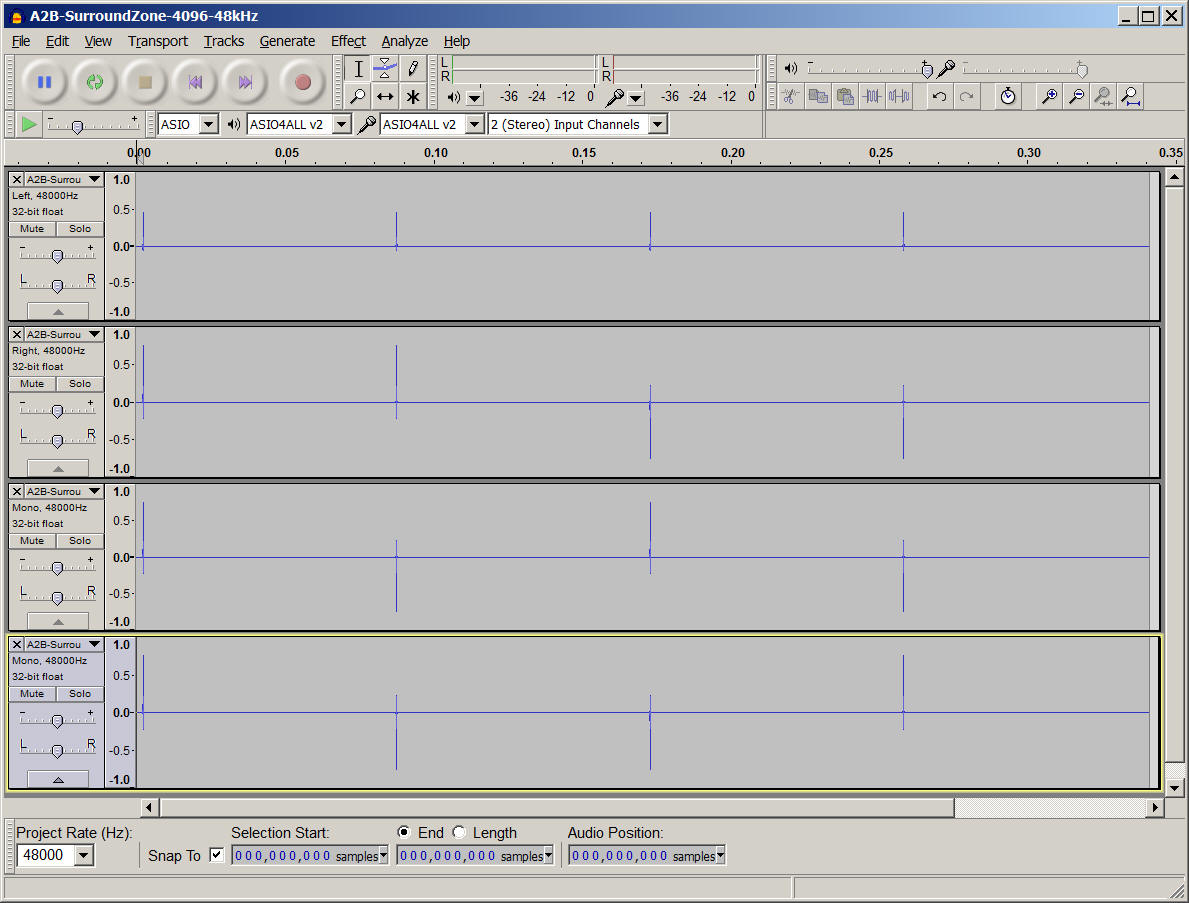Open the 2 (Stereo) Input Channels dropdown

click(x=658, y=124)
